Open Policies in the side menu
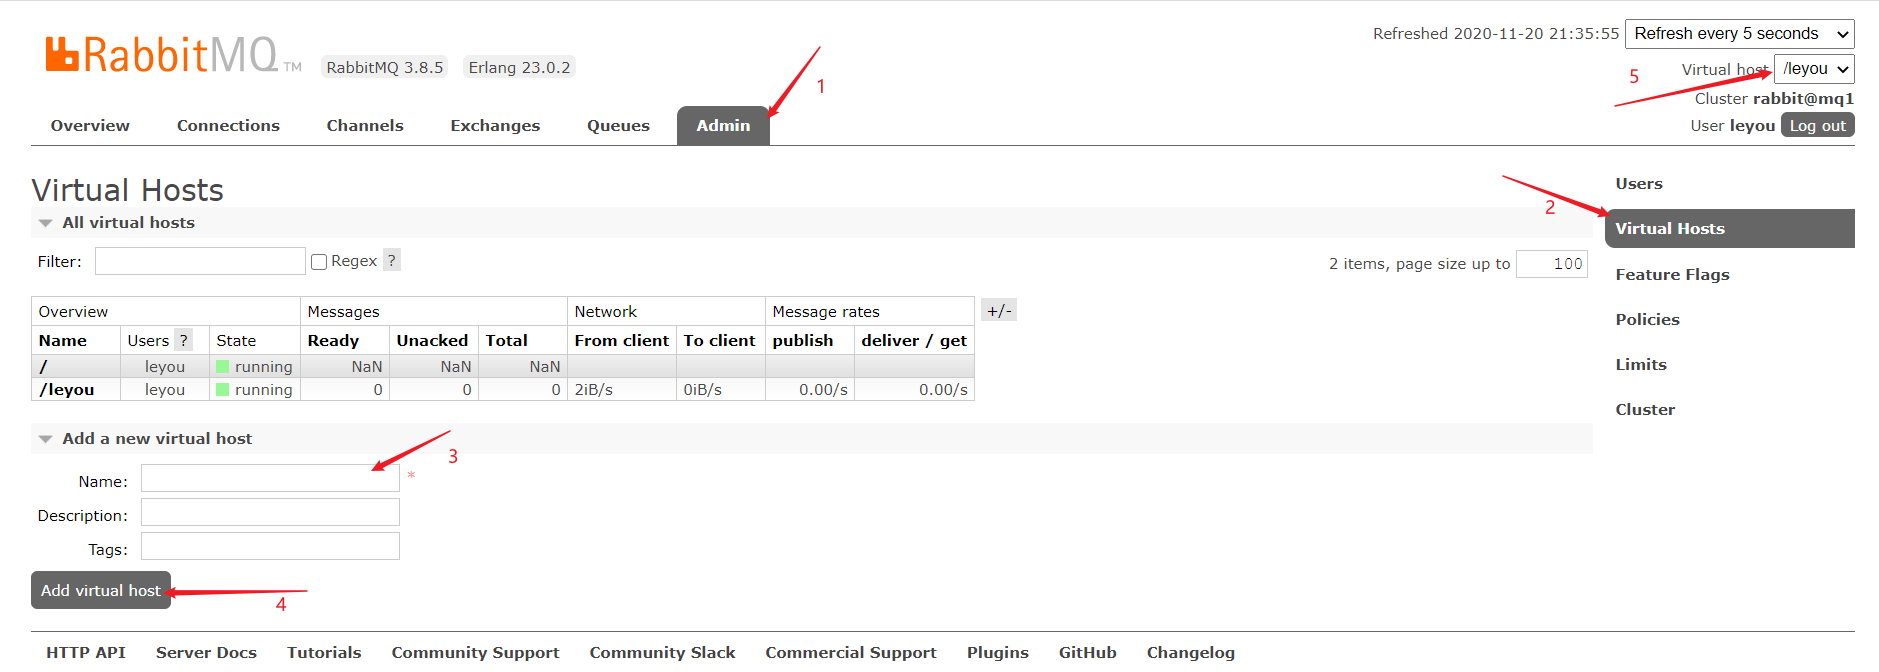 point(1647,319)
